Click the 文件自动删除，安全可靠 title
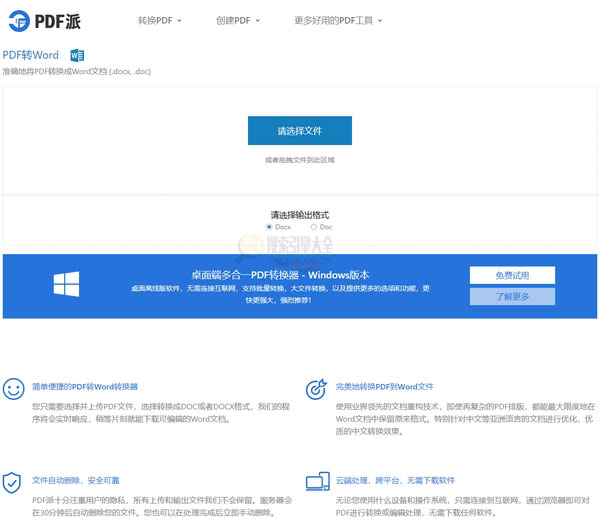This screenshot has height=532, width=599. click(x=76, y=480)
